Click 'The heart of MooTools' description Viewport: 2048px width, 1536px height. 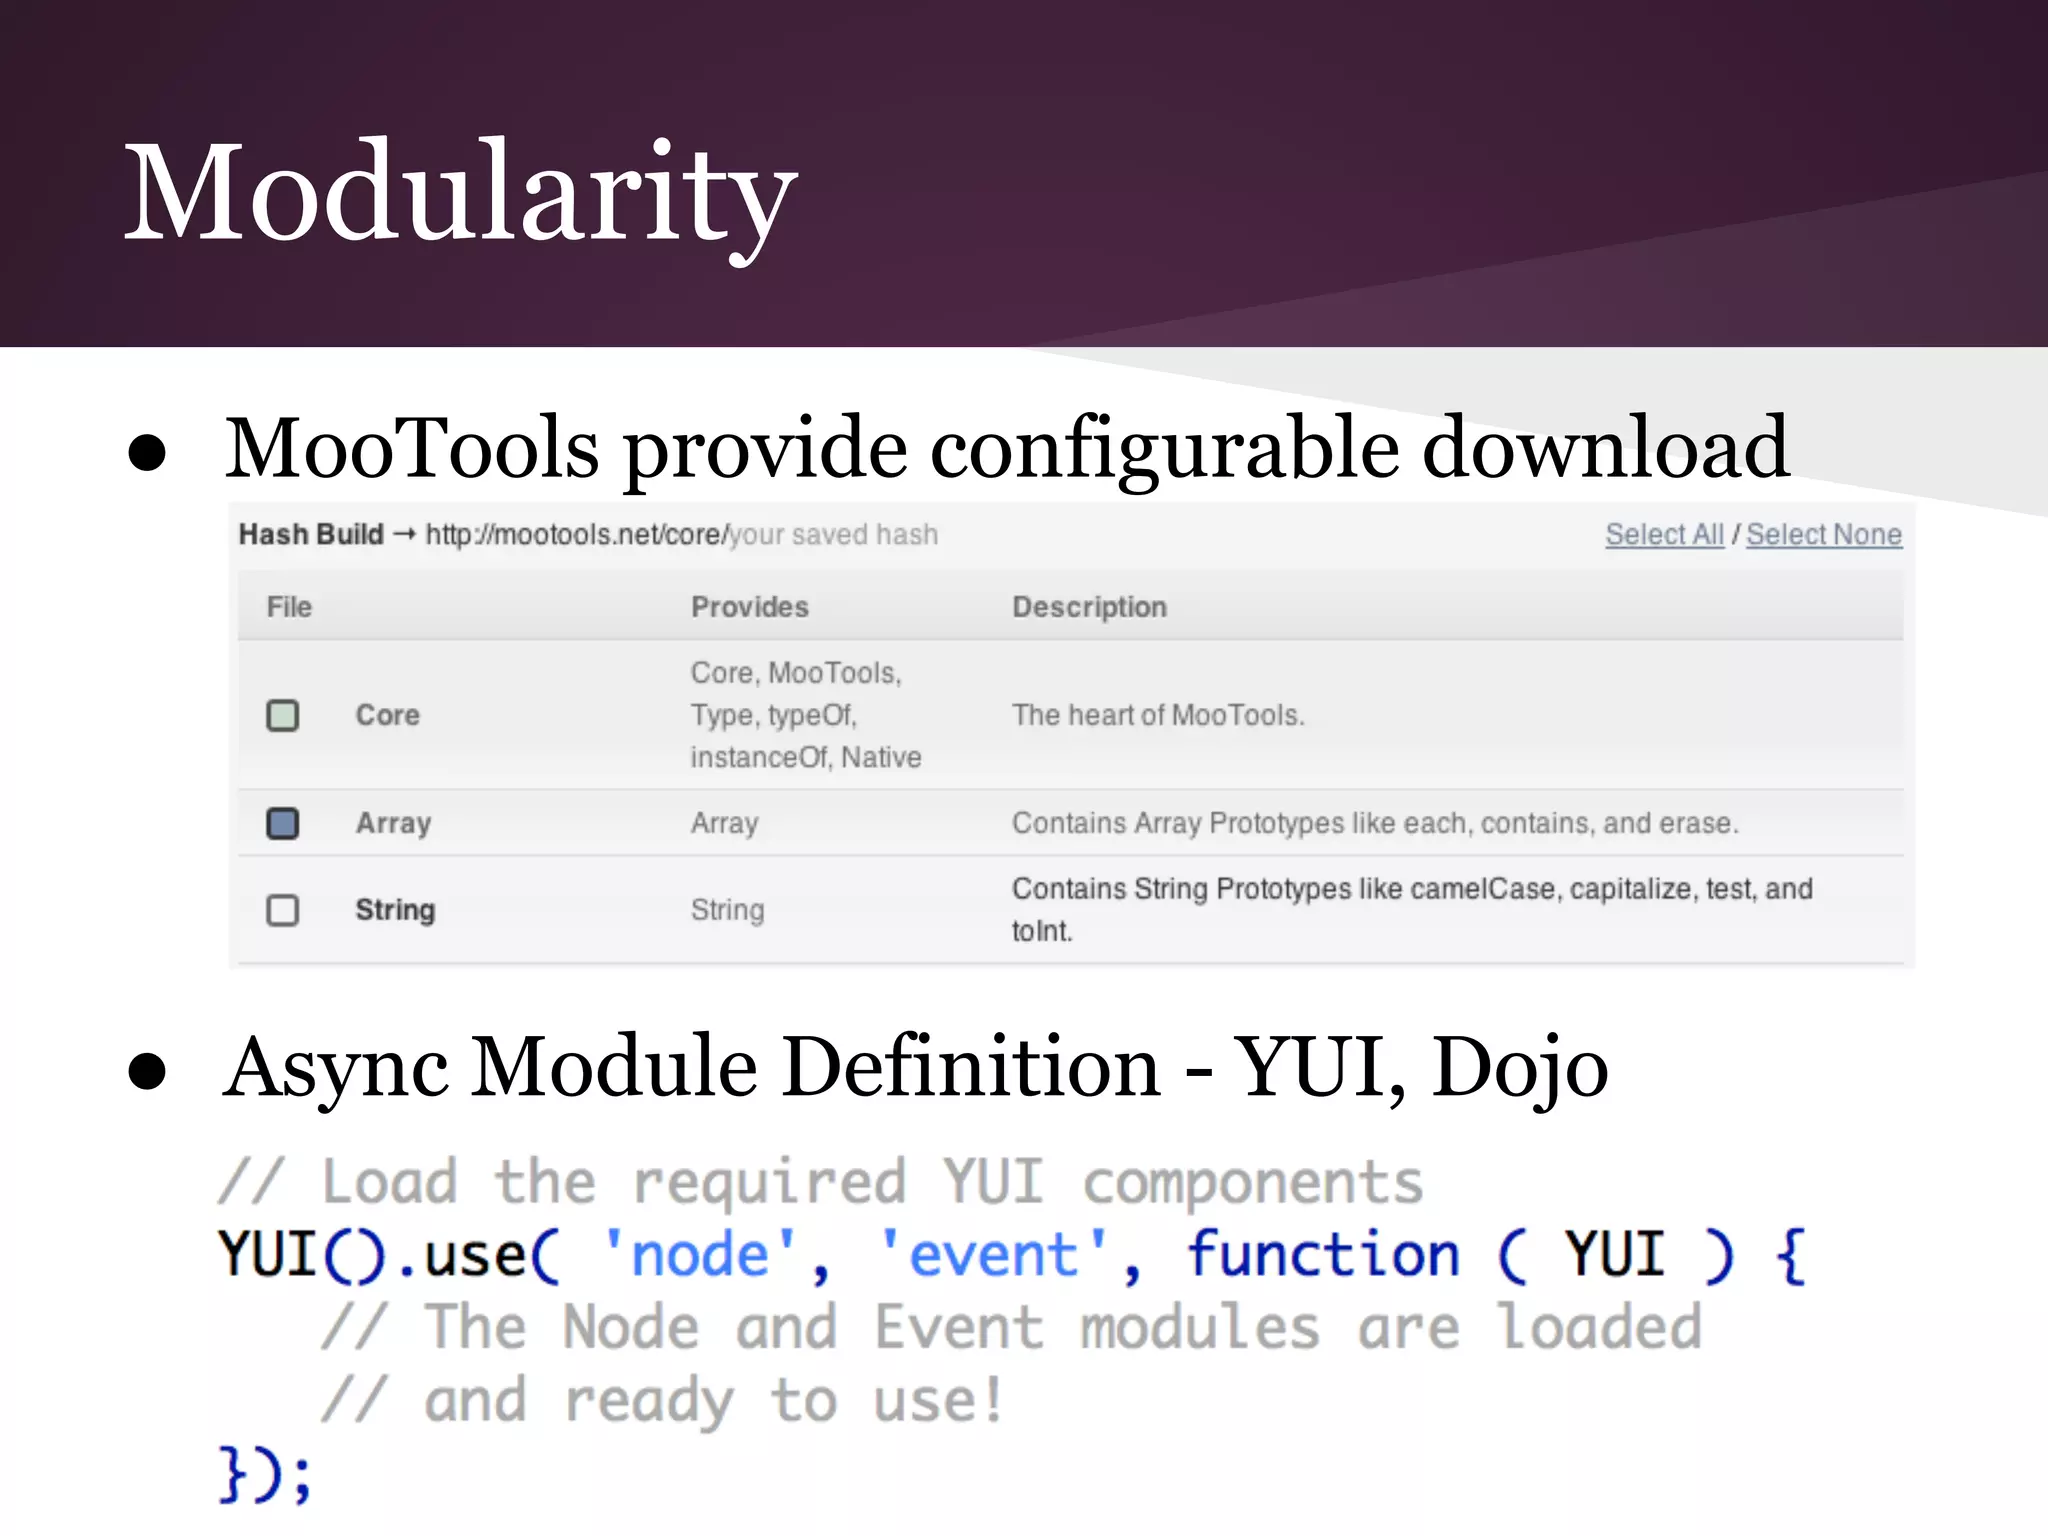click(1158, 716)
